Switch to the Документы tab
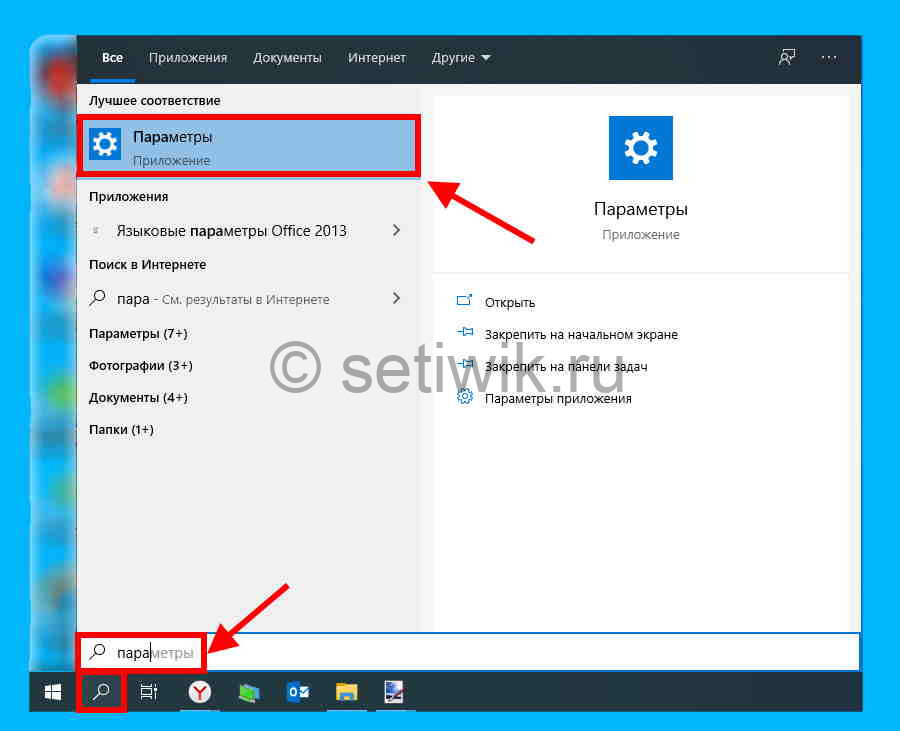The width and height of the screenshot is (900, 731). (x=287, y=57)
